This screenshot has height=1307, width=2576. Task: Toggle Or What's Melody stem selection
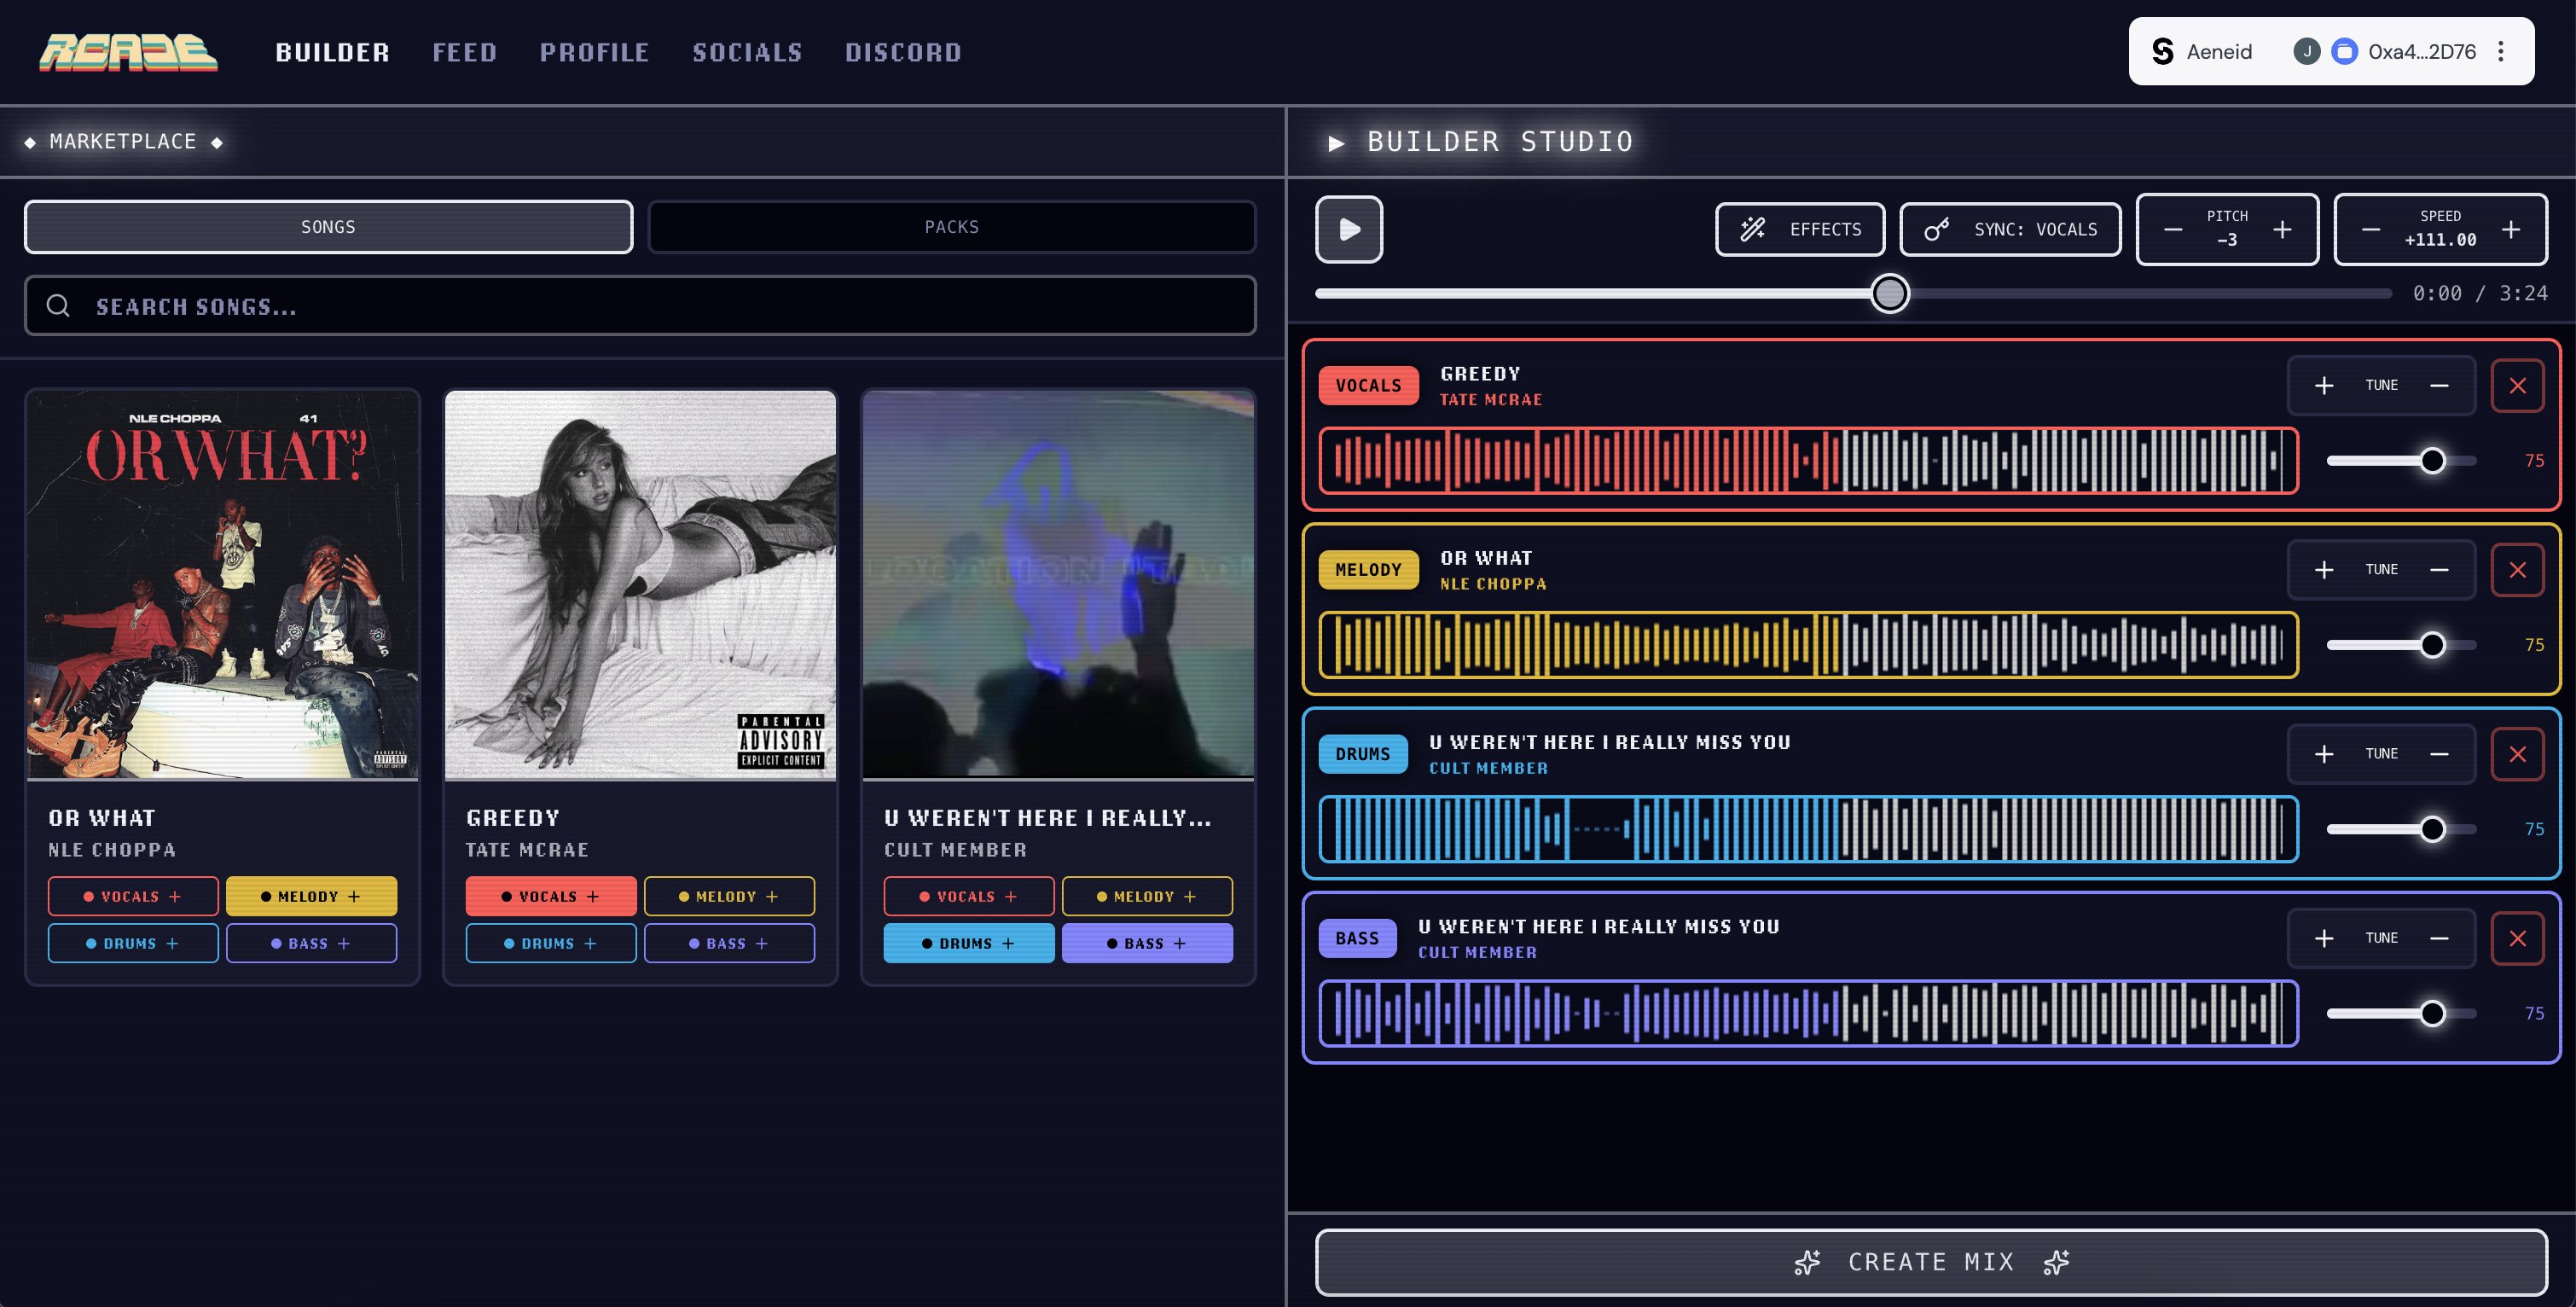click(x=311, y=896)
